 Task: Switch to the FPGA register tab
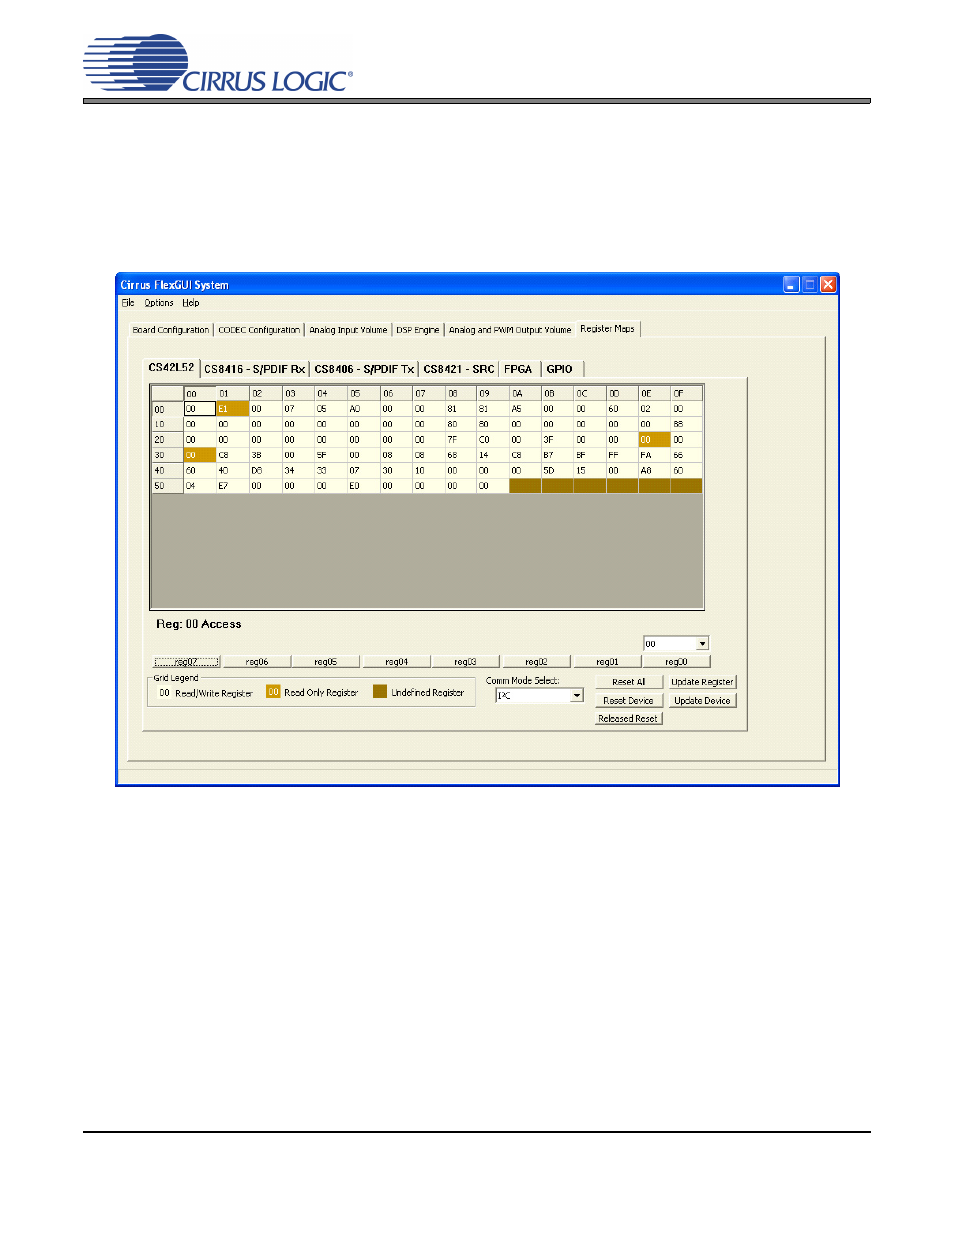[x=518, y=369]
